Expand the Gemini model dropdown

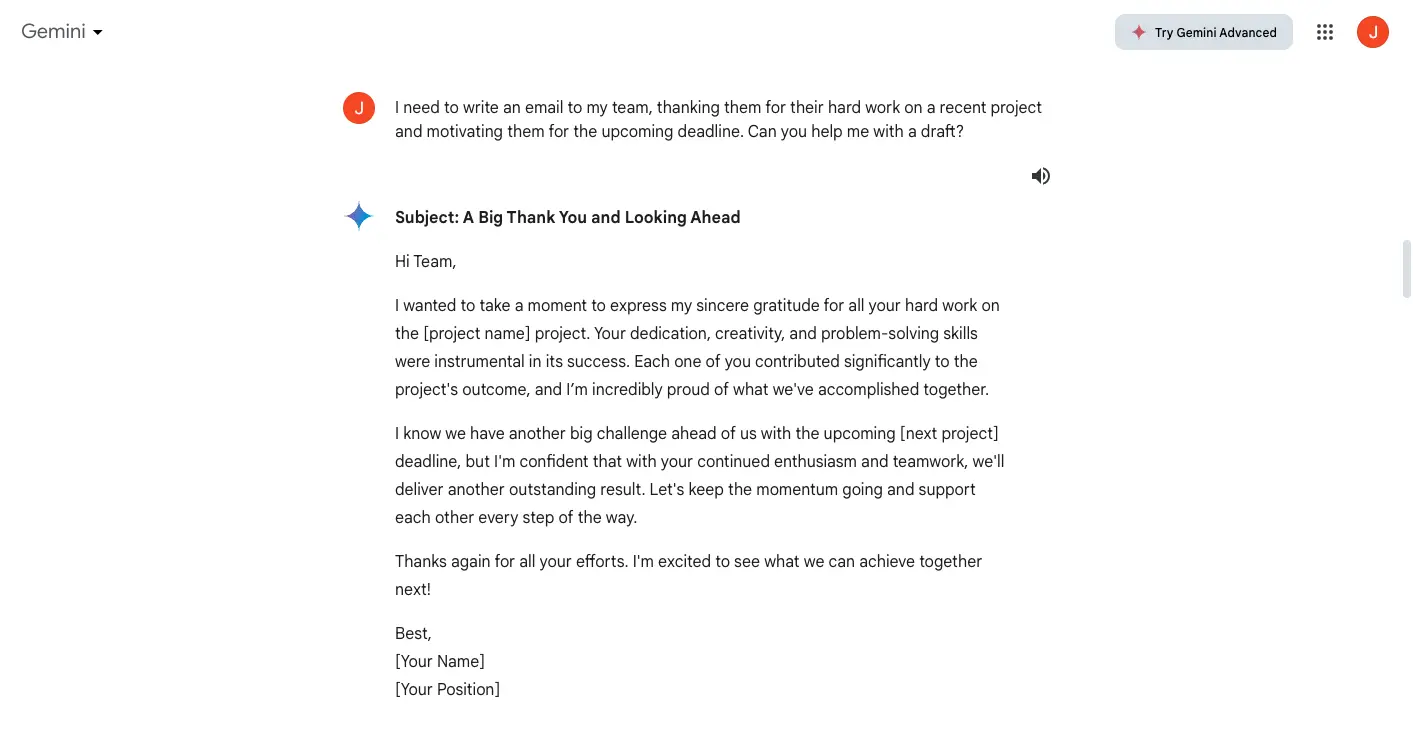[x=62, y=32]
